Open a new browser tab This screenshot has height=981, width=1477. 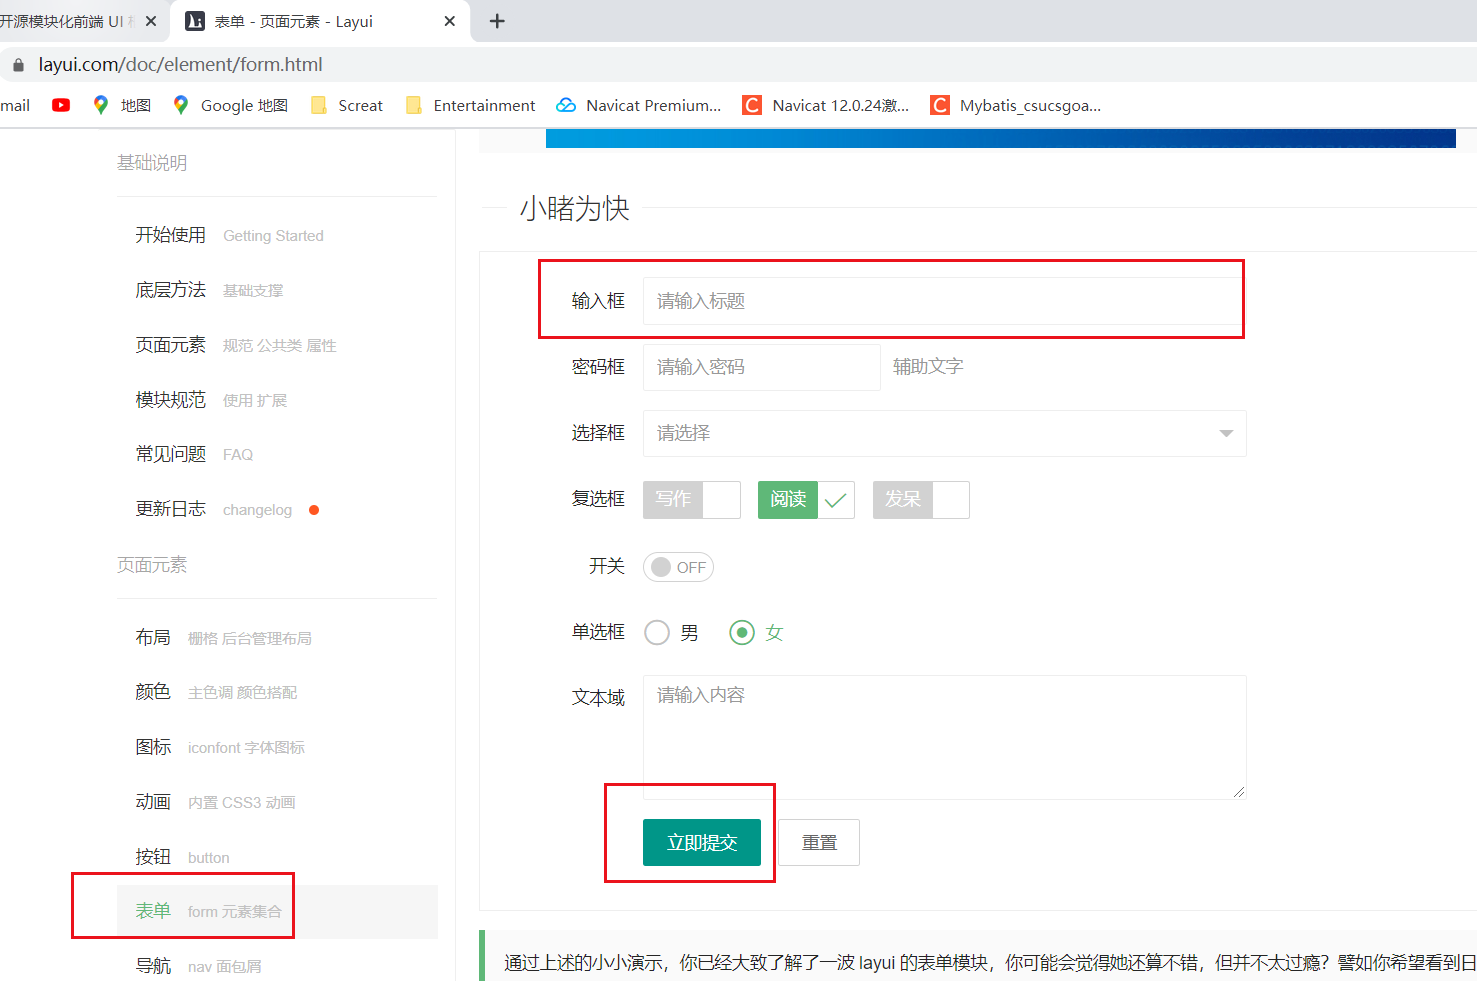tap(497, 20)
